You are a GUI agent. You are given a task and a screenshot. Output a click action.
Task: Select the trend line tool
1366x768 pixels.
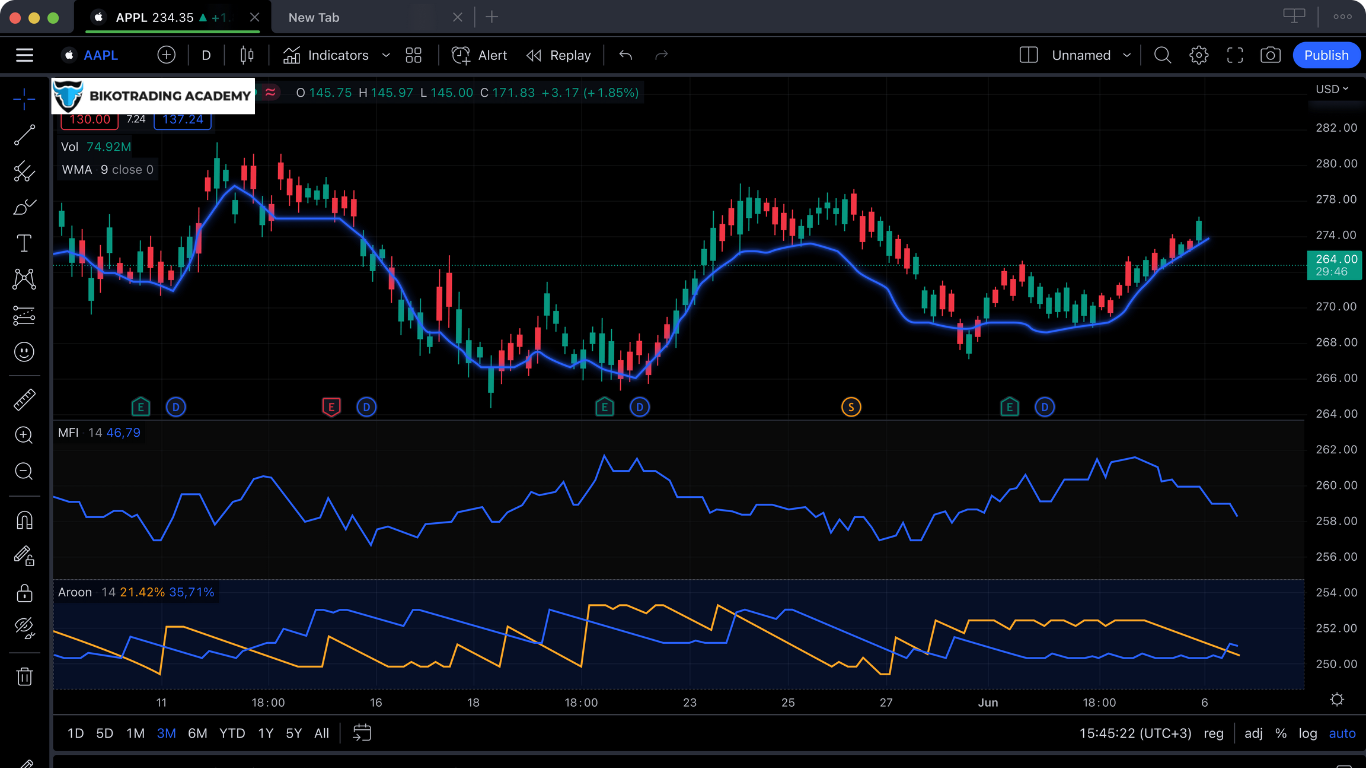[x=24, y=135]
